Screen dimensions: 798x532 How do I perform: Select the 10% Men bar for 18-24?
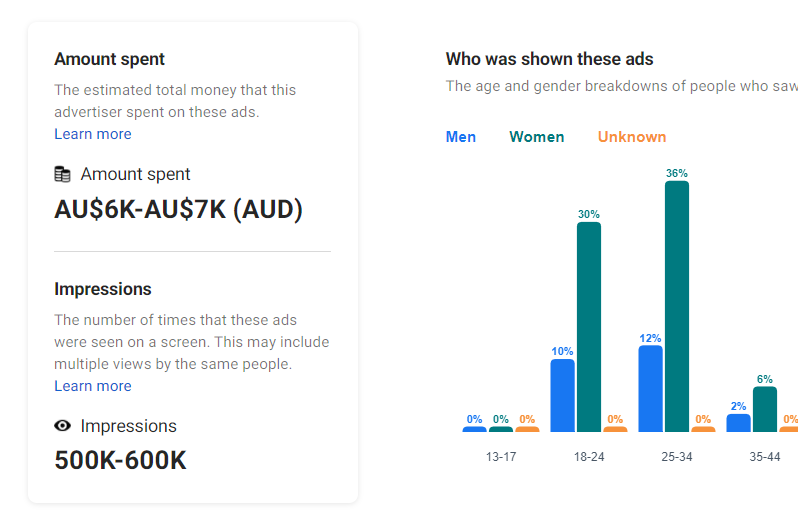click(562, 396)
